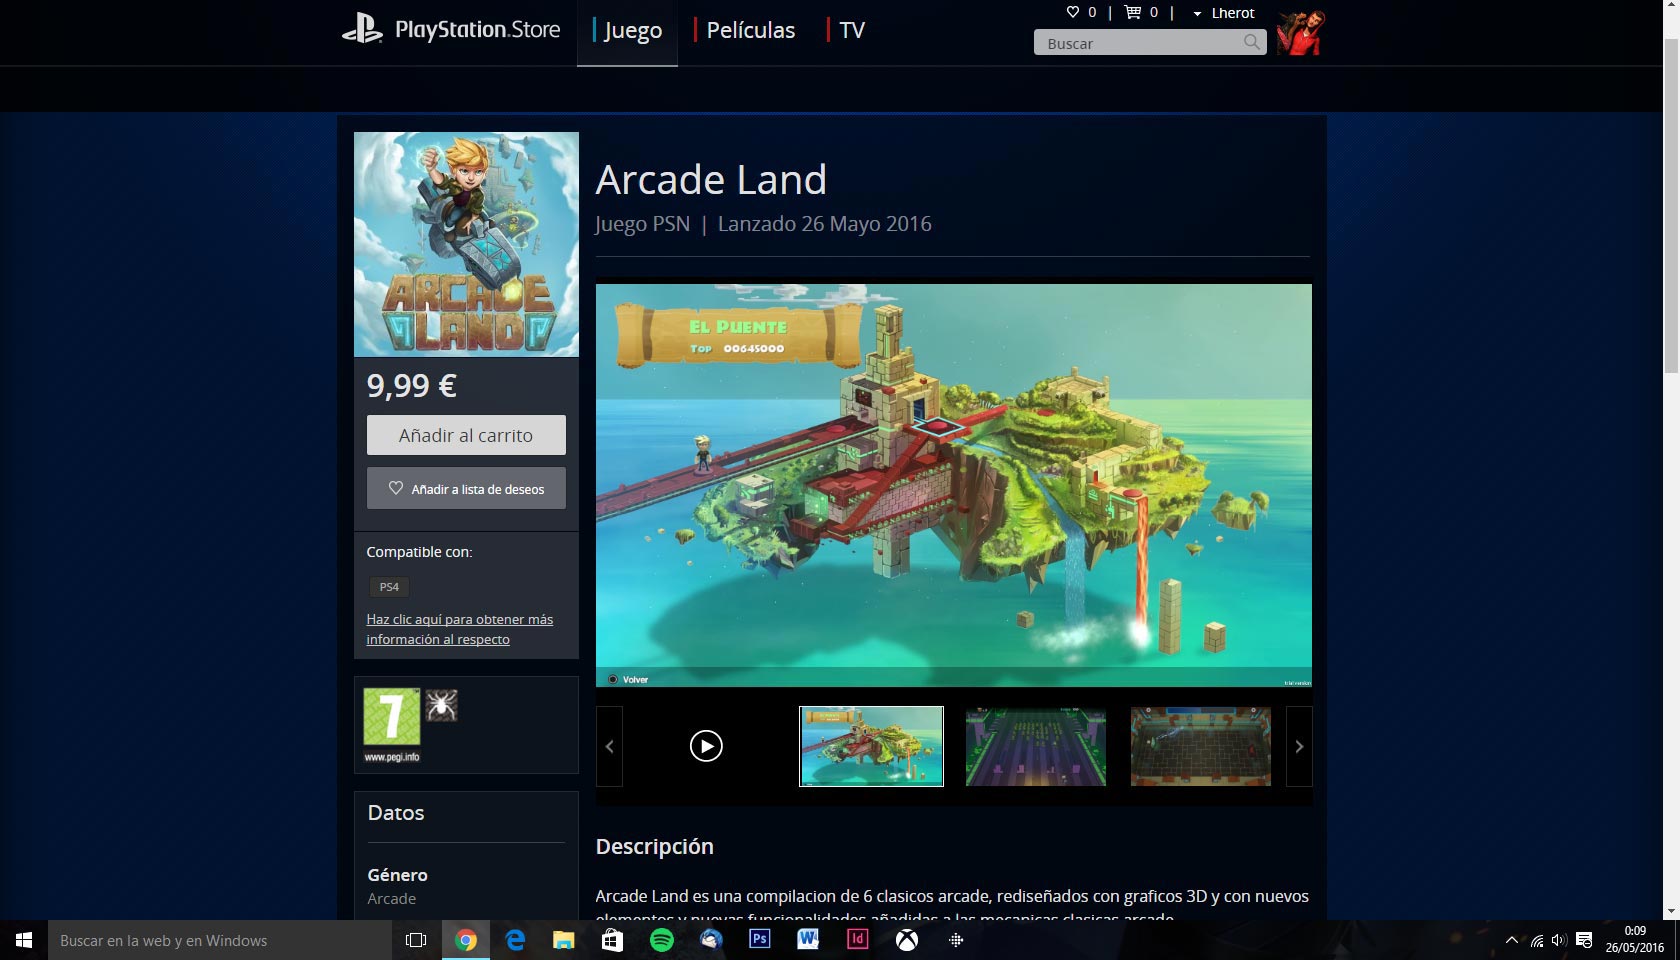Open network wifi tray icon
The image size is (1680, 960).
[x=1536, y=940]
